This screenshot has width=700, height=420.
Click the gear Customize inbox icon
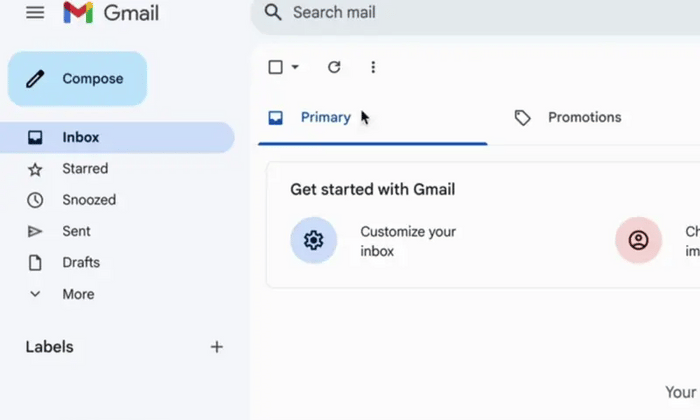(x=314, y=240)
